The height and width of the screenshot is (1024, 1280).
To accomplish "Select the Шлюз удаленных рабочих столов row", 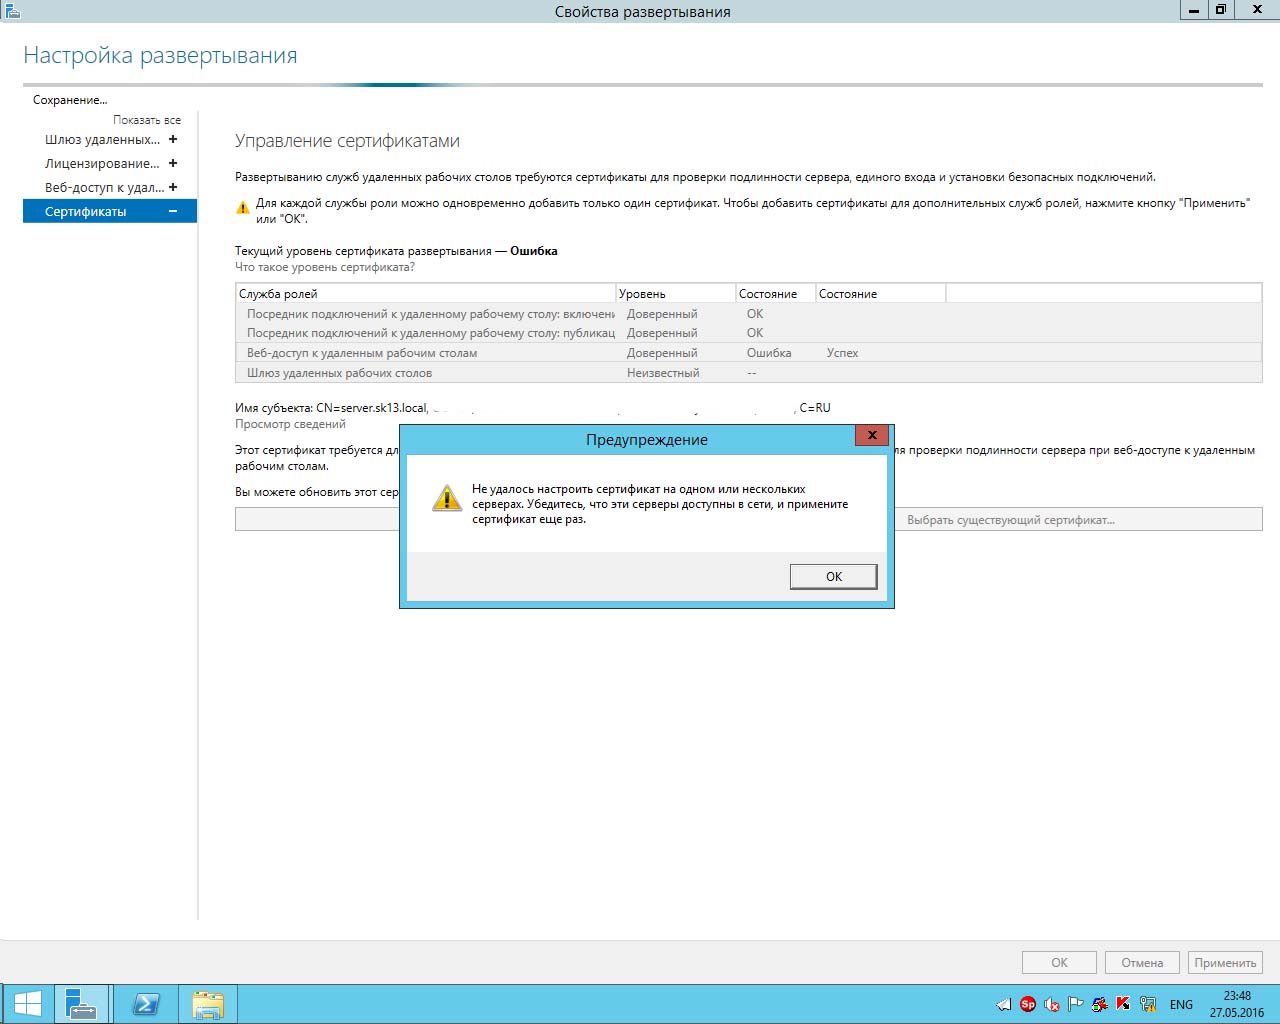I will click(x=340, y=373).
